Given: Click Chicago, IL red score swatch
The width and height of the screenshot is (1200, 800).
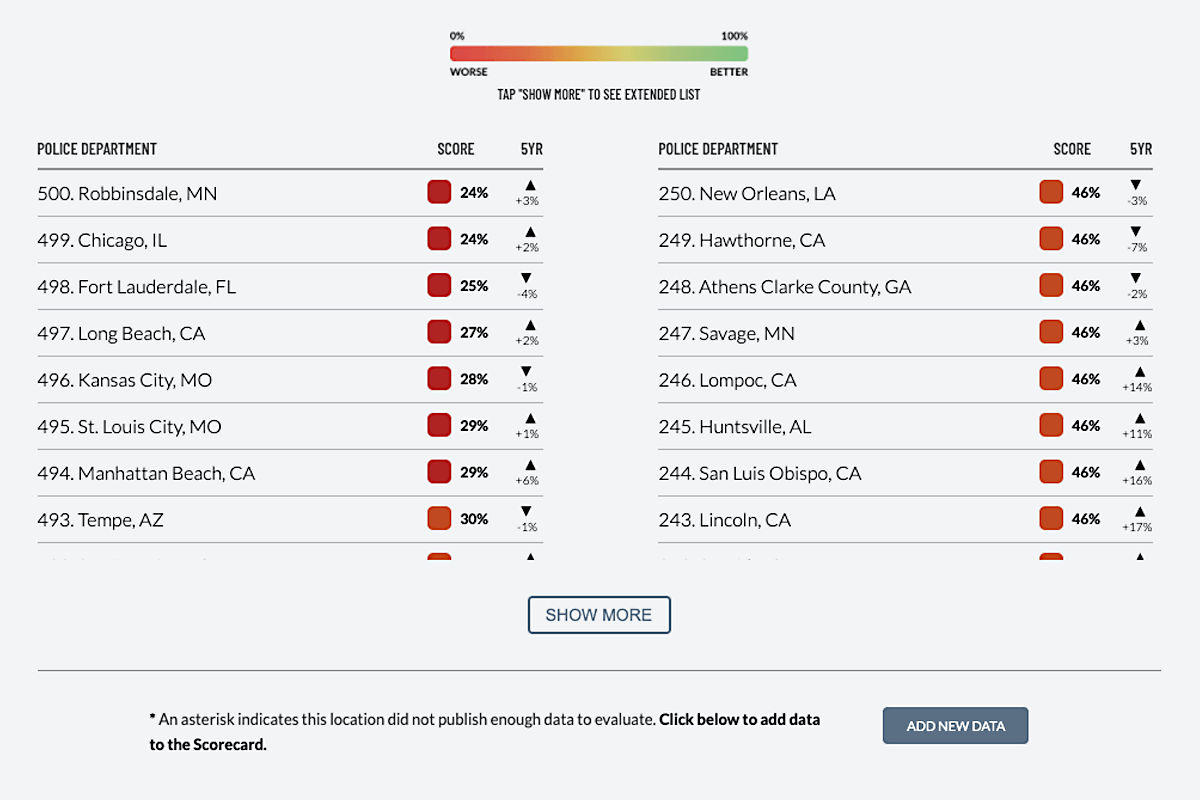Looking at the screenshot, I should click(x=439, y=239).
